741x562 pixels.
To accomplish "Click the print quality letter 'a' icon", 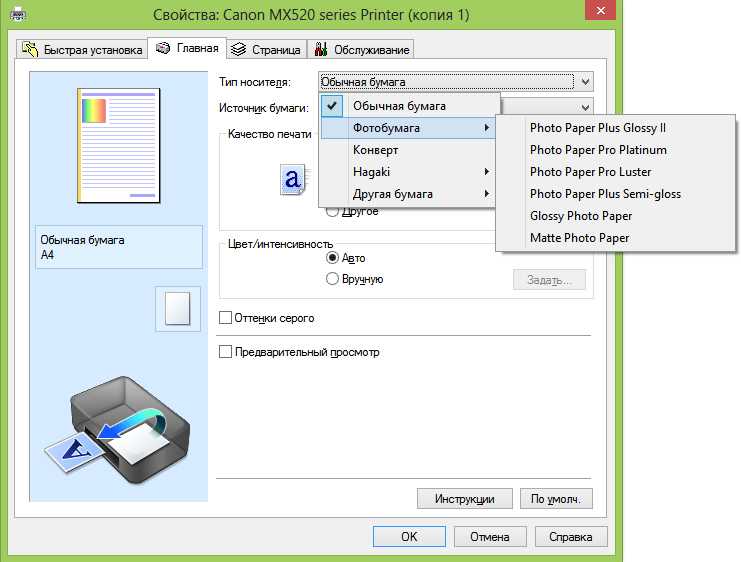I will tap(293, 180).
